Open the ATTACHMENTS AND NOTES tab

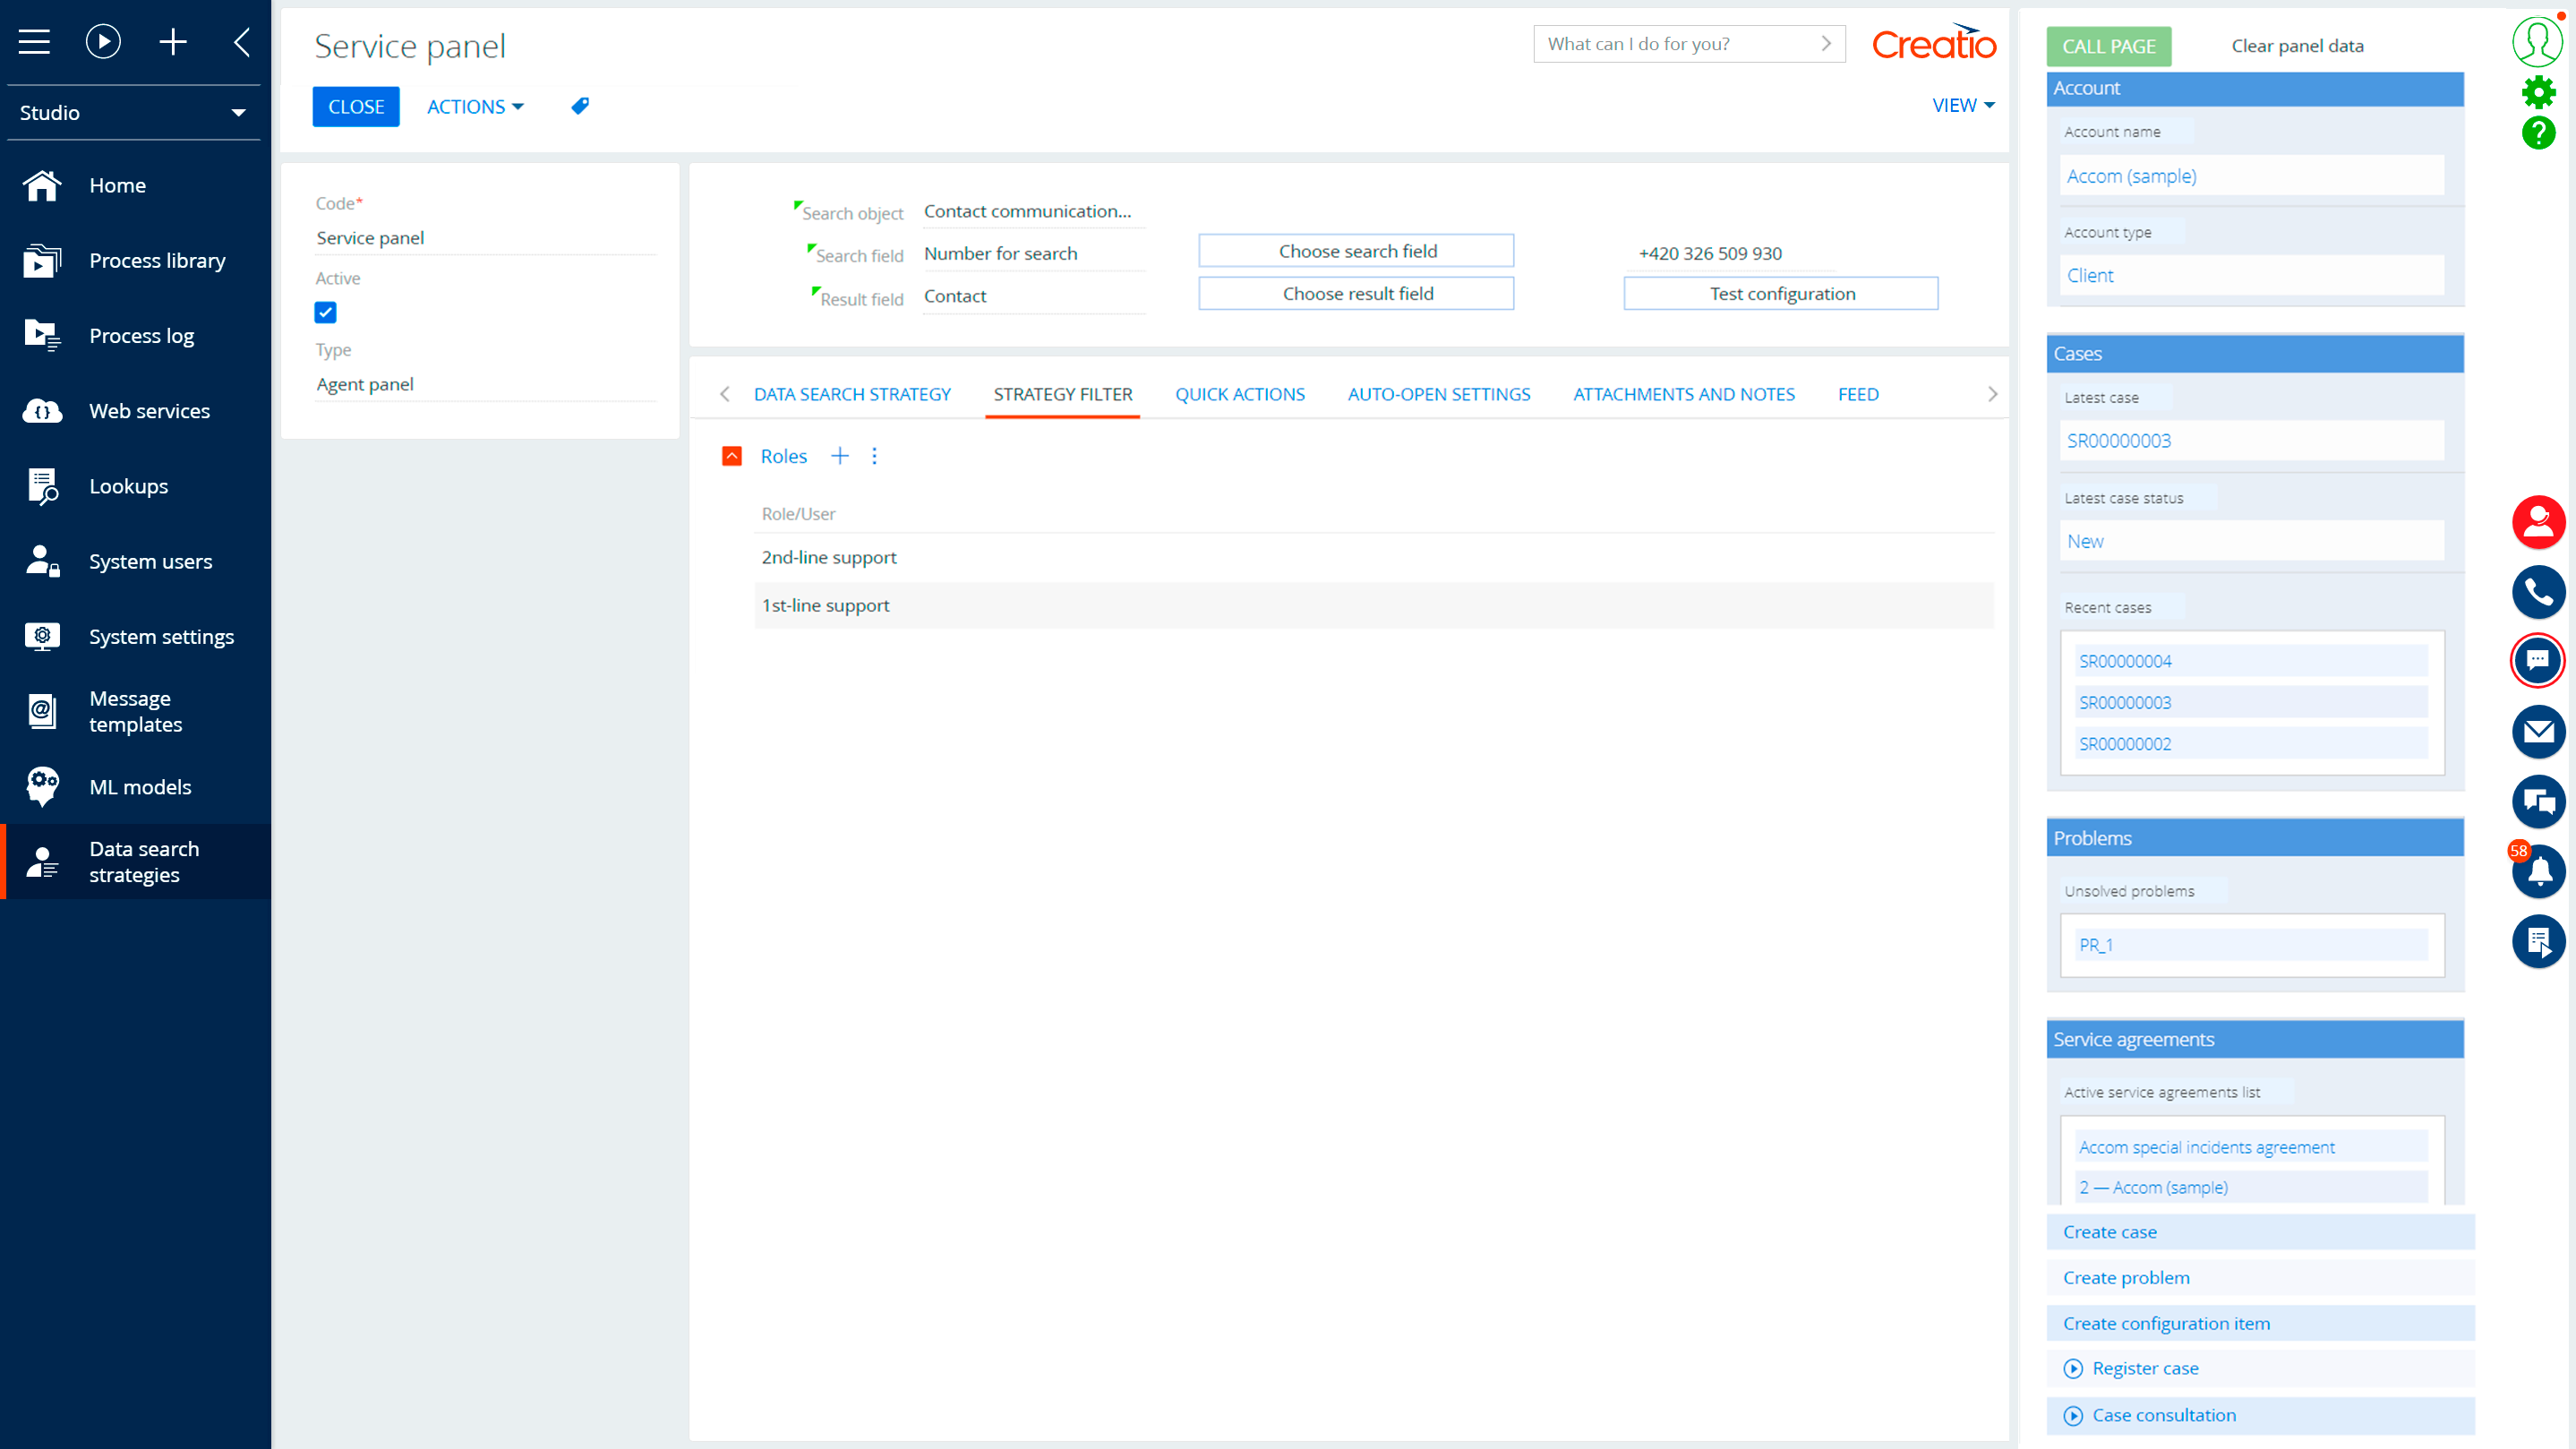point(1684,394)
